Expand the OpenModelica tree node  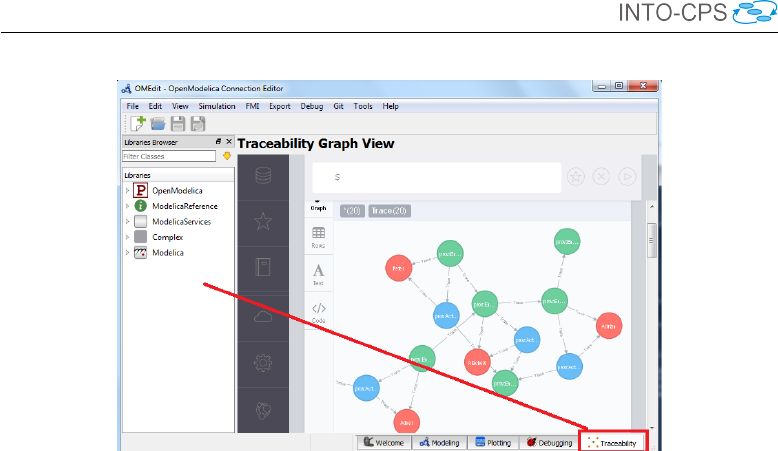[x=128, y=191]
